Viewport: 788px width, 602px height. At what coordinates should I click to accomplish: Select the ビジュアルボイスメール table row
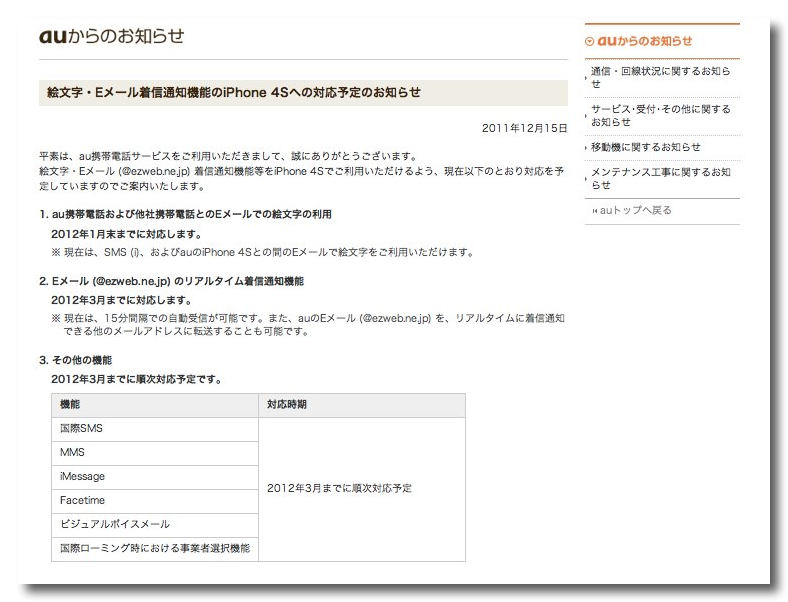coord(155,525)
